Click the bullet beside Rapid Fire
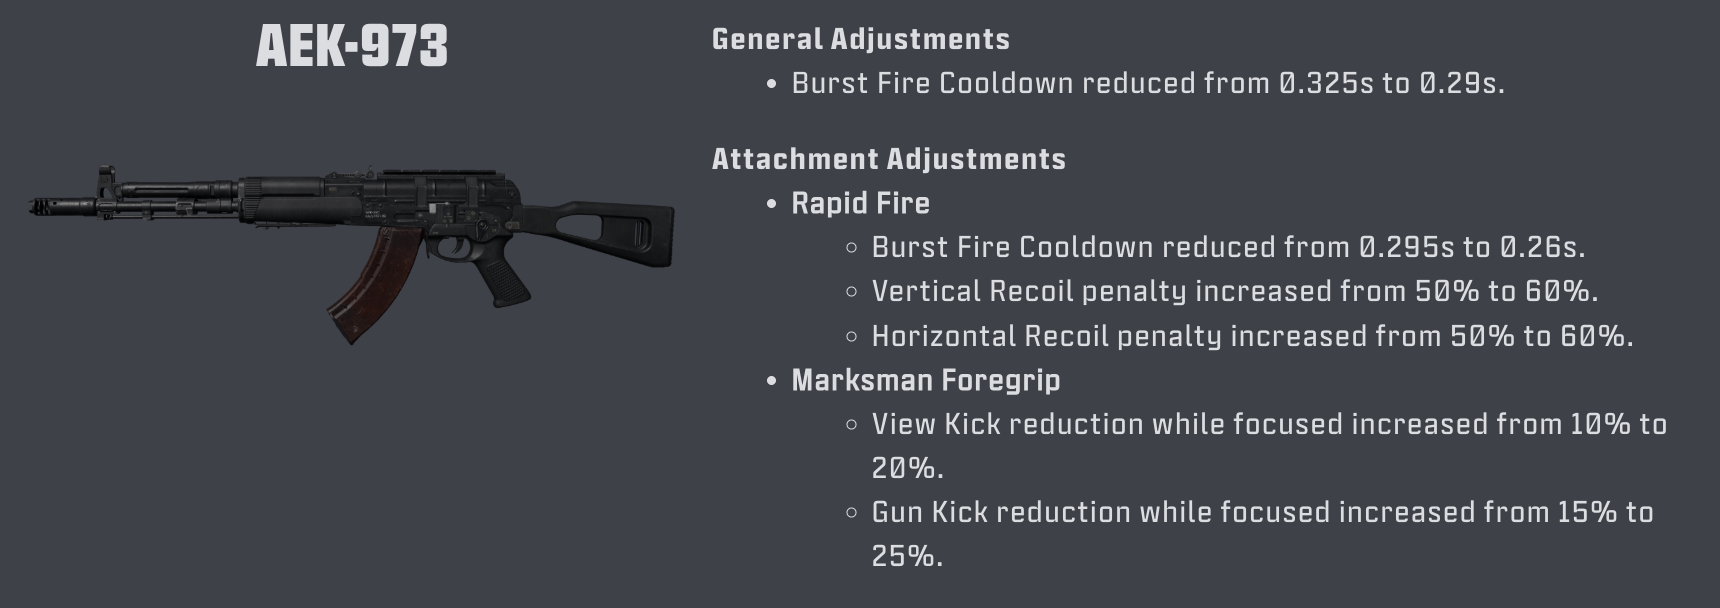The image size is (1720, 608). click(x=771, y=204)
